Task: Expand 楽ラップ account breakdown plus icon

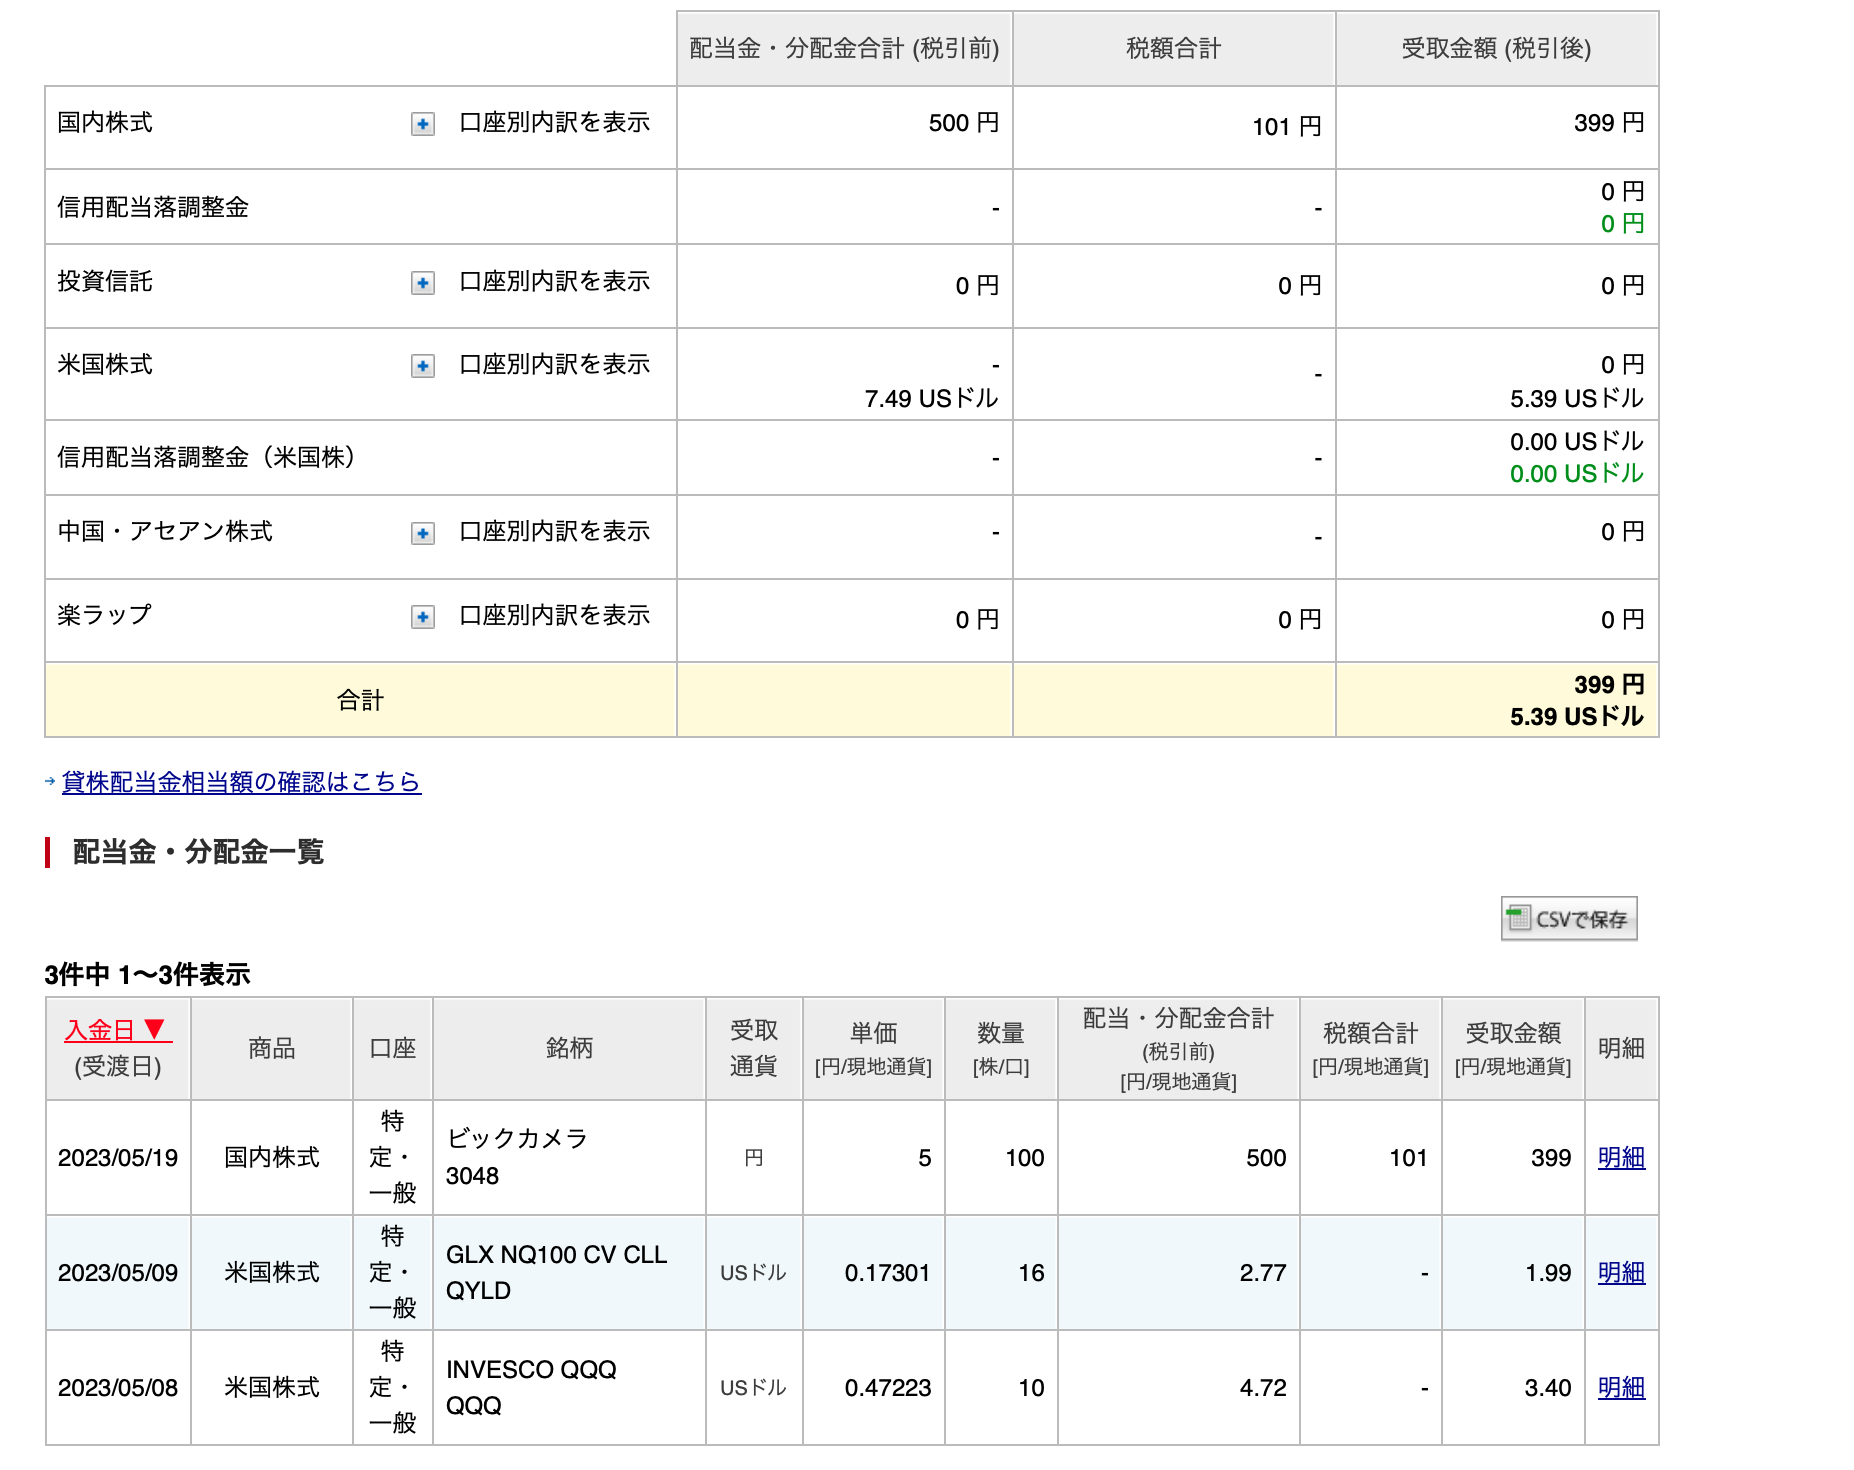Action: pos(423,617)
